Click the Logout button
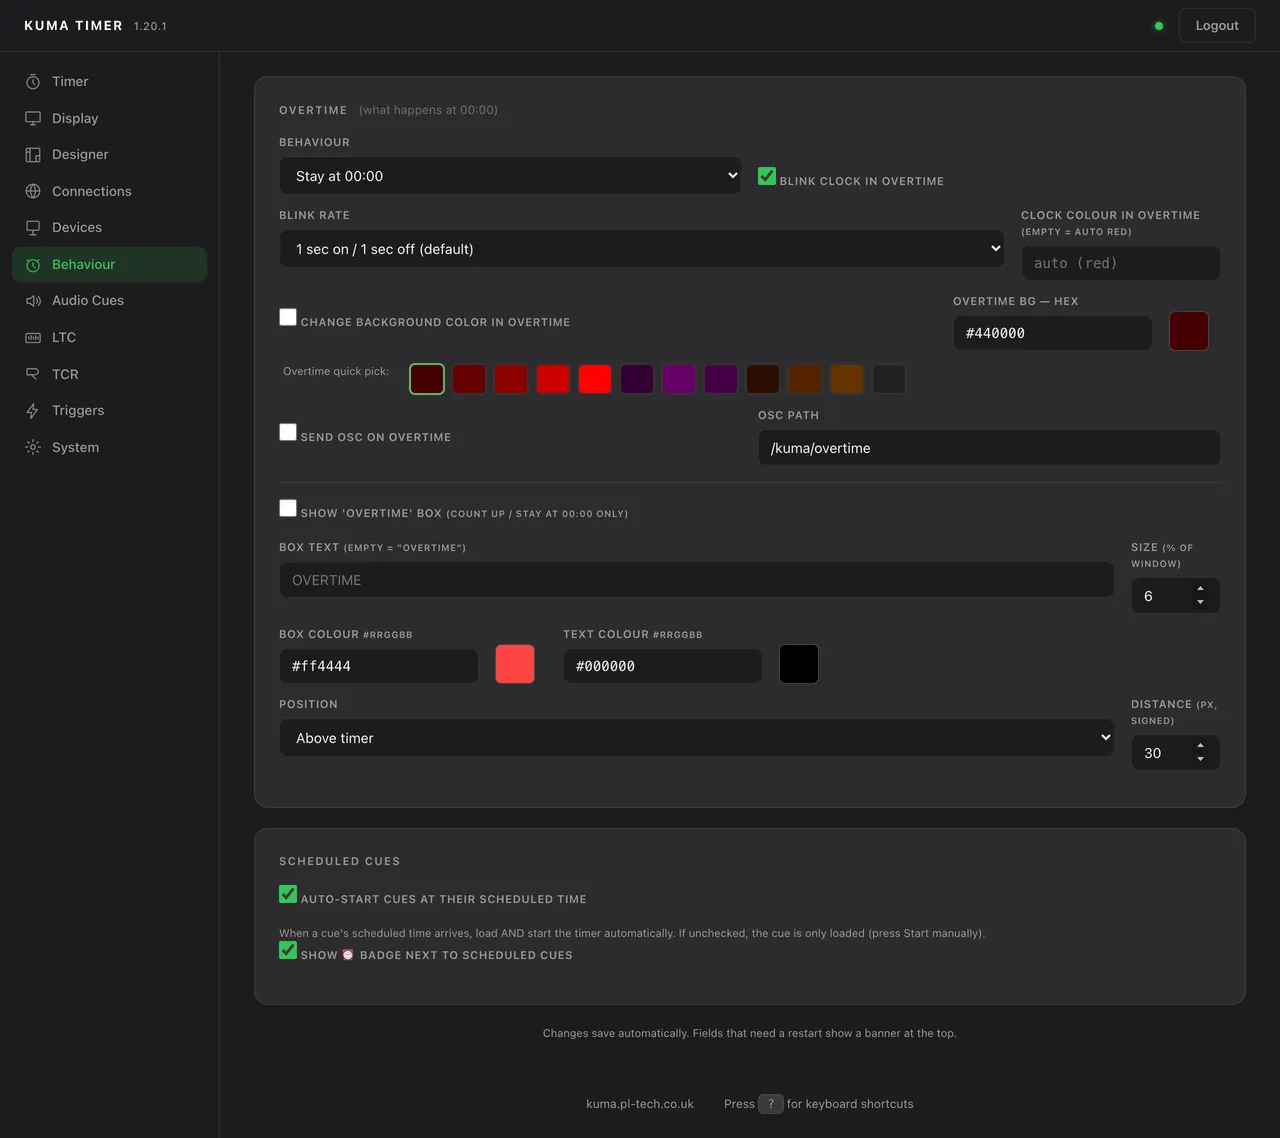The width and height of the screenshot is (1280, 1138). point(1217,26)
